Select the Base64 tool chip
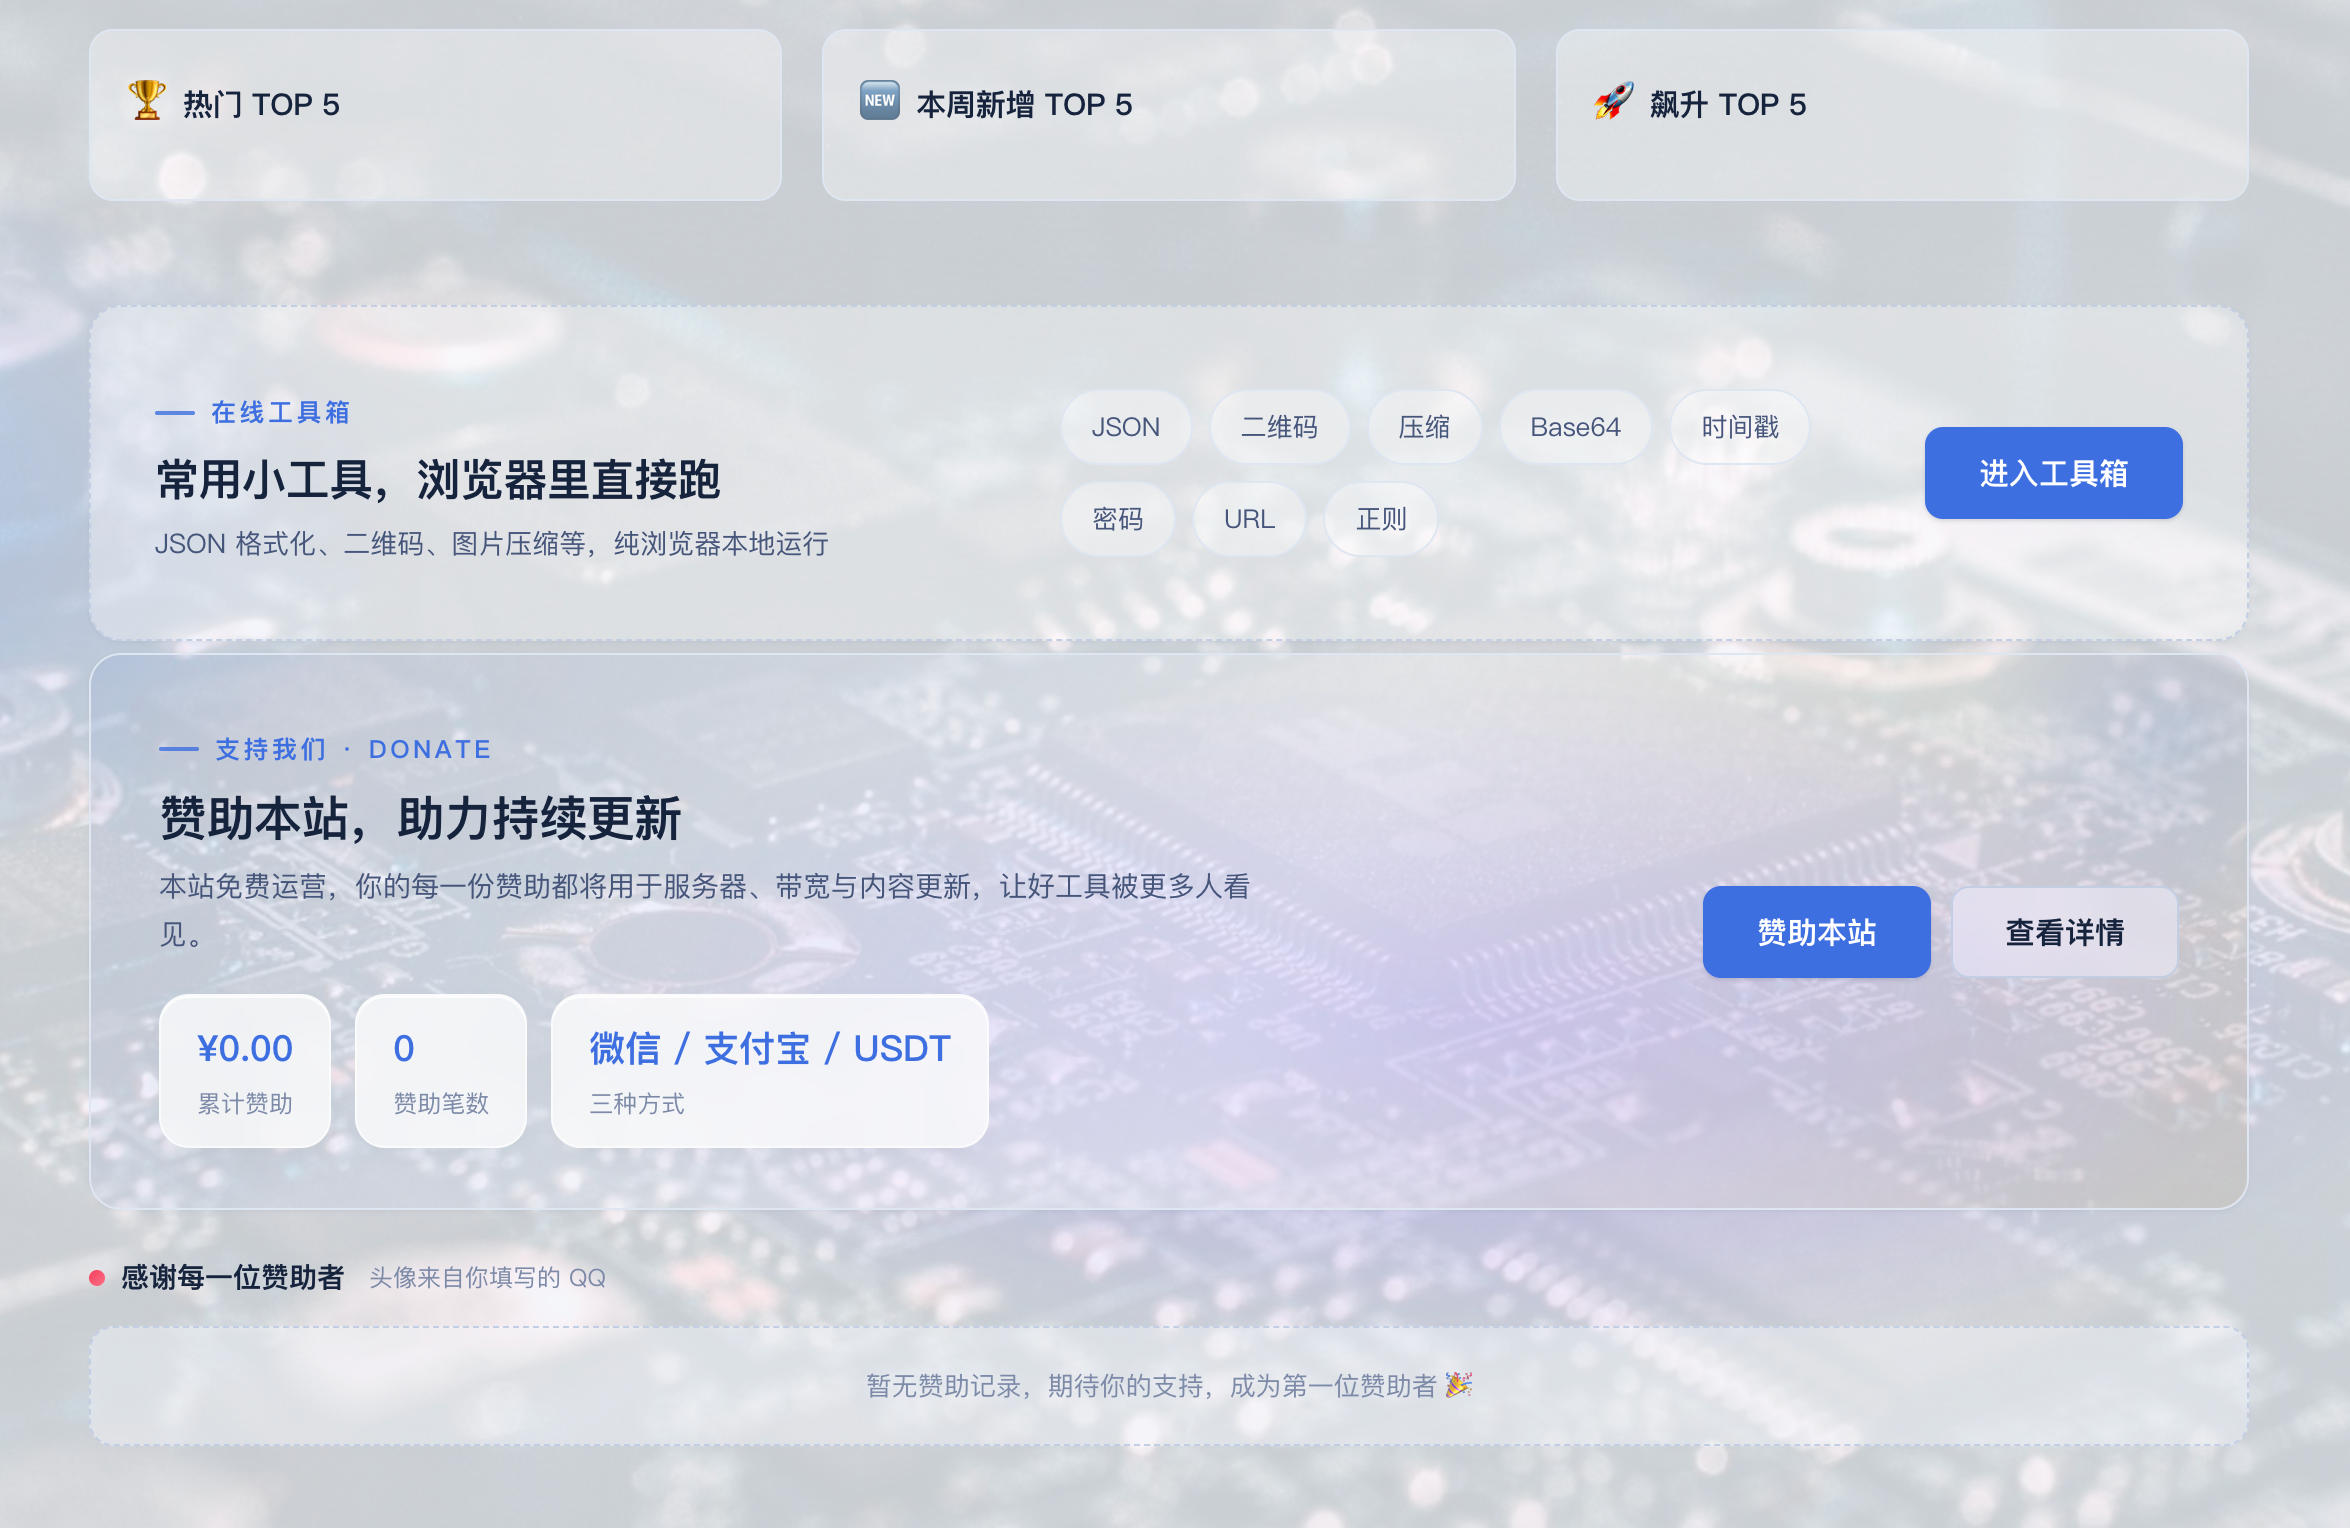 click(1575, 427)
